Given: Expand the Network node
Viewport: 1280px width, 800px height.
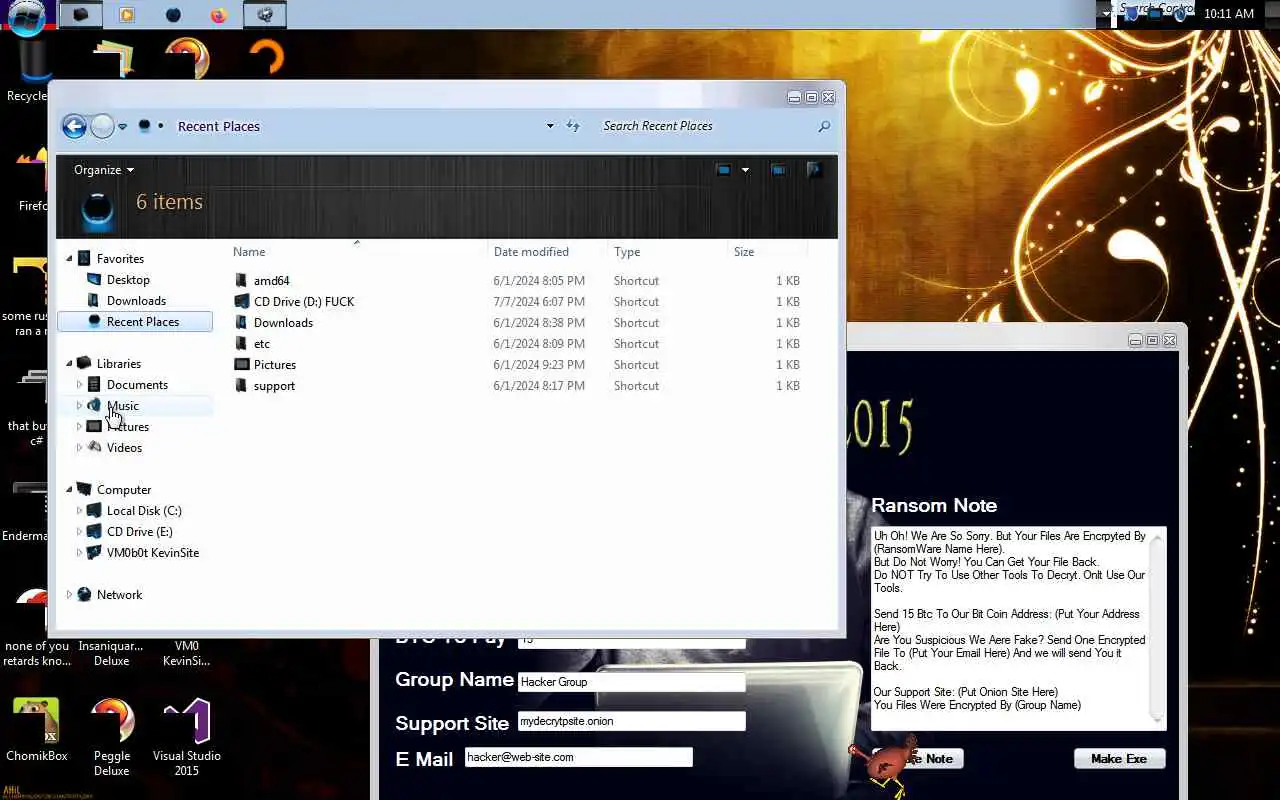Looking at the screenshot, I should point(70,595).
